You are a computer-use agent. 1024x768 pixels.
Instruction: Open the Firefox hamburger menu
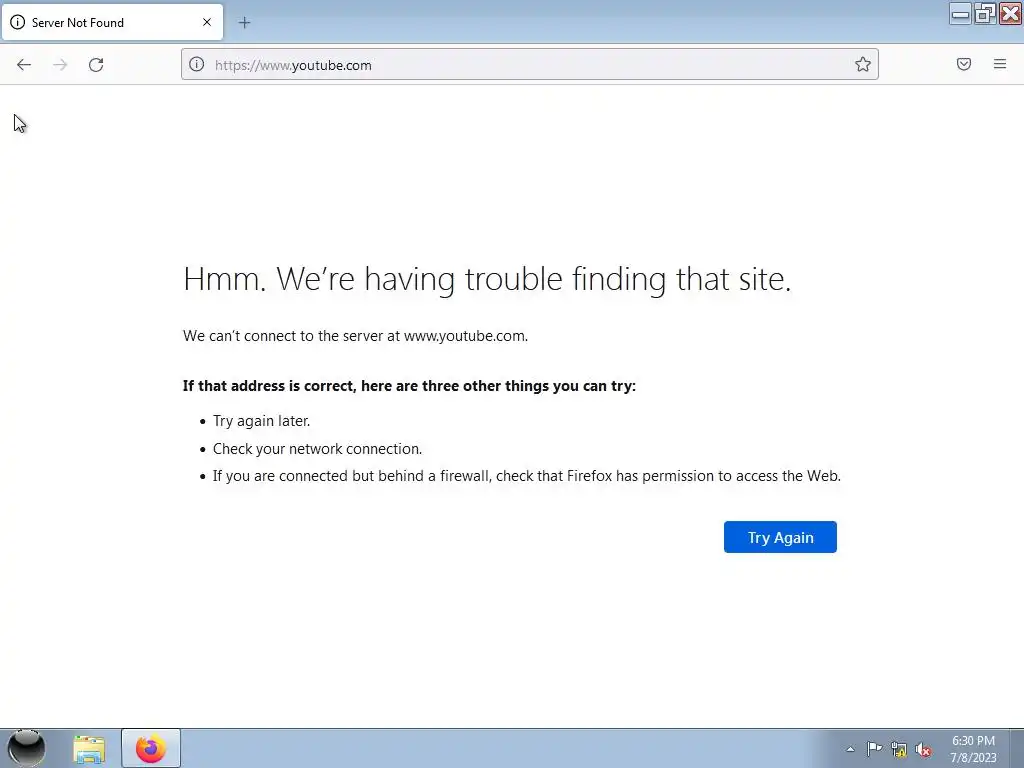pyautogui.click(x=1000, y=64)
